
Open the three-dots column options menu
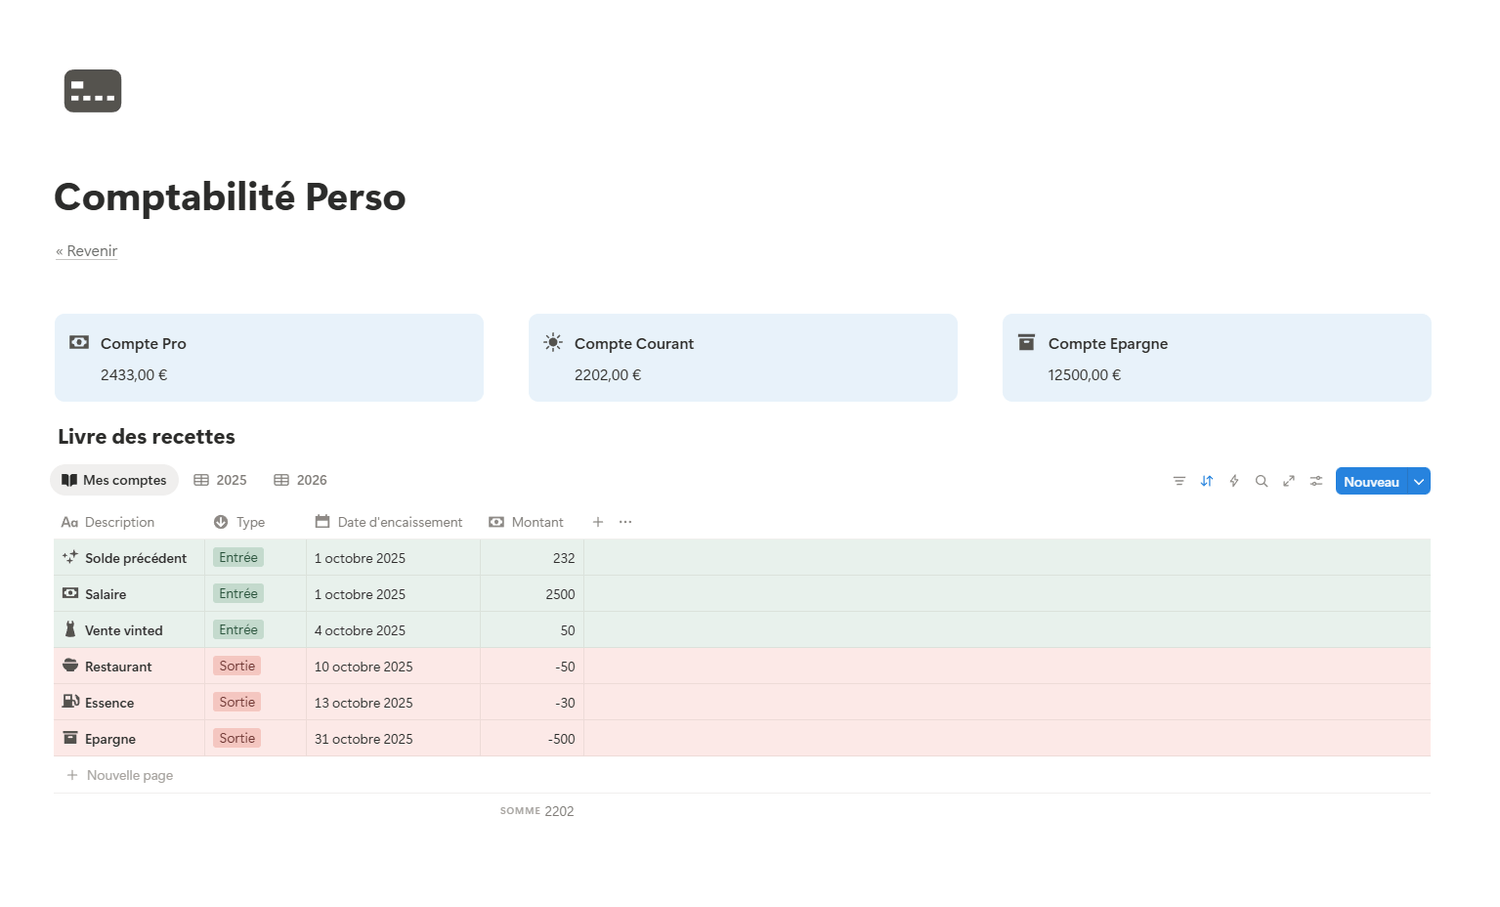pos(626,522)
